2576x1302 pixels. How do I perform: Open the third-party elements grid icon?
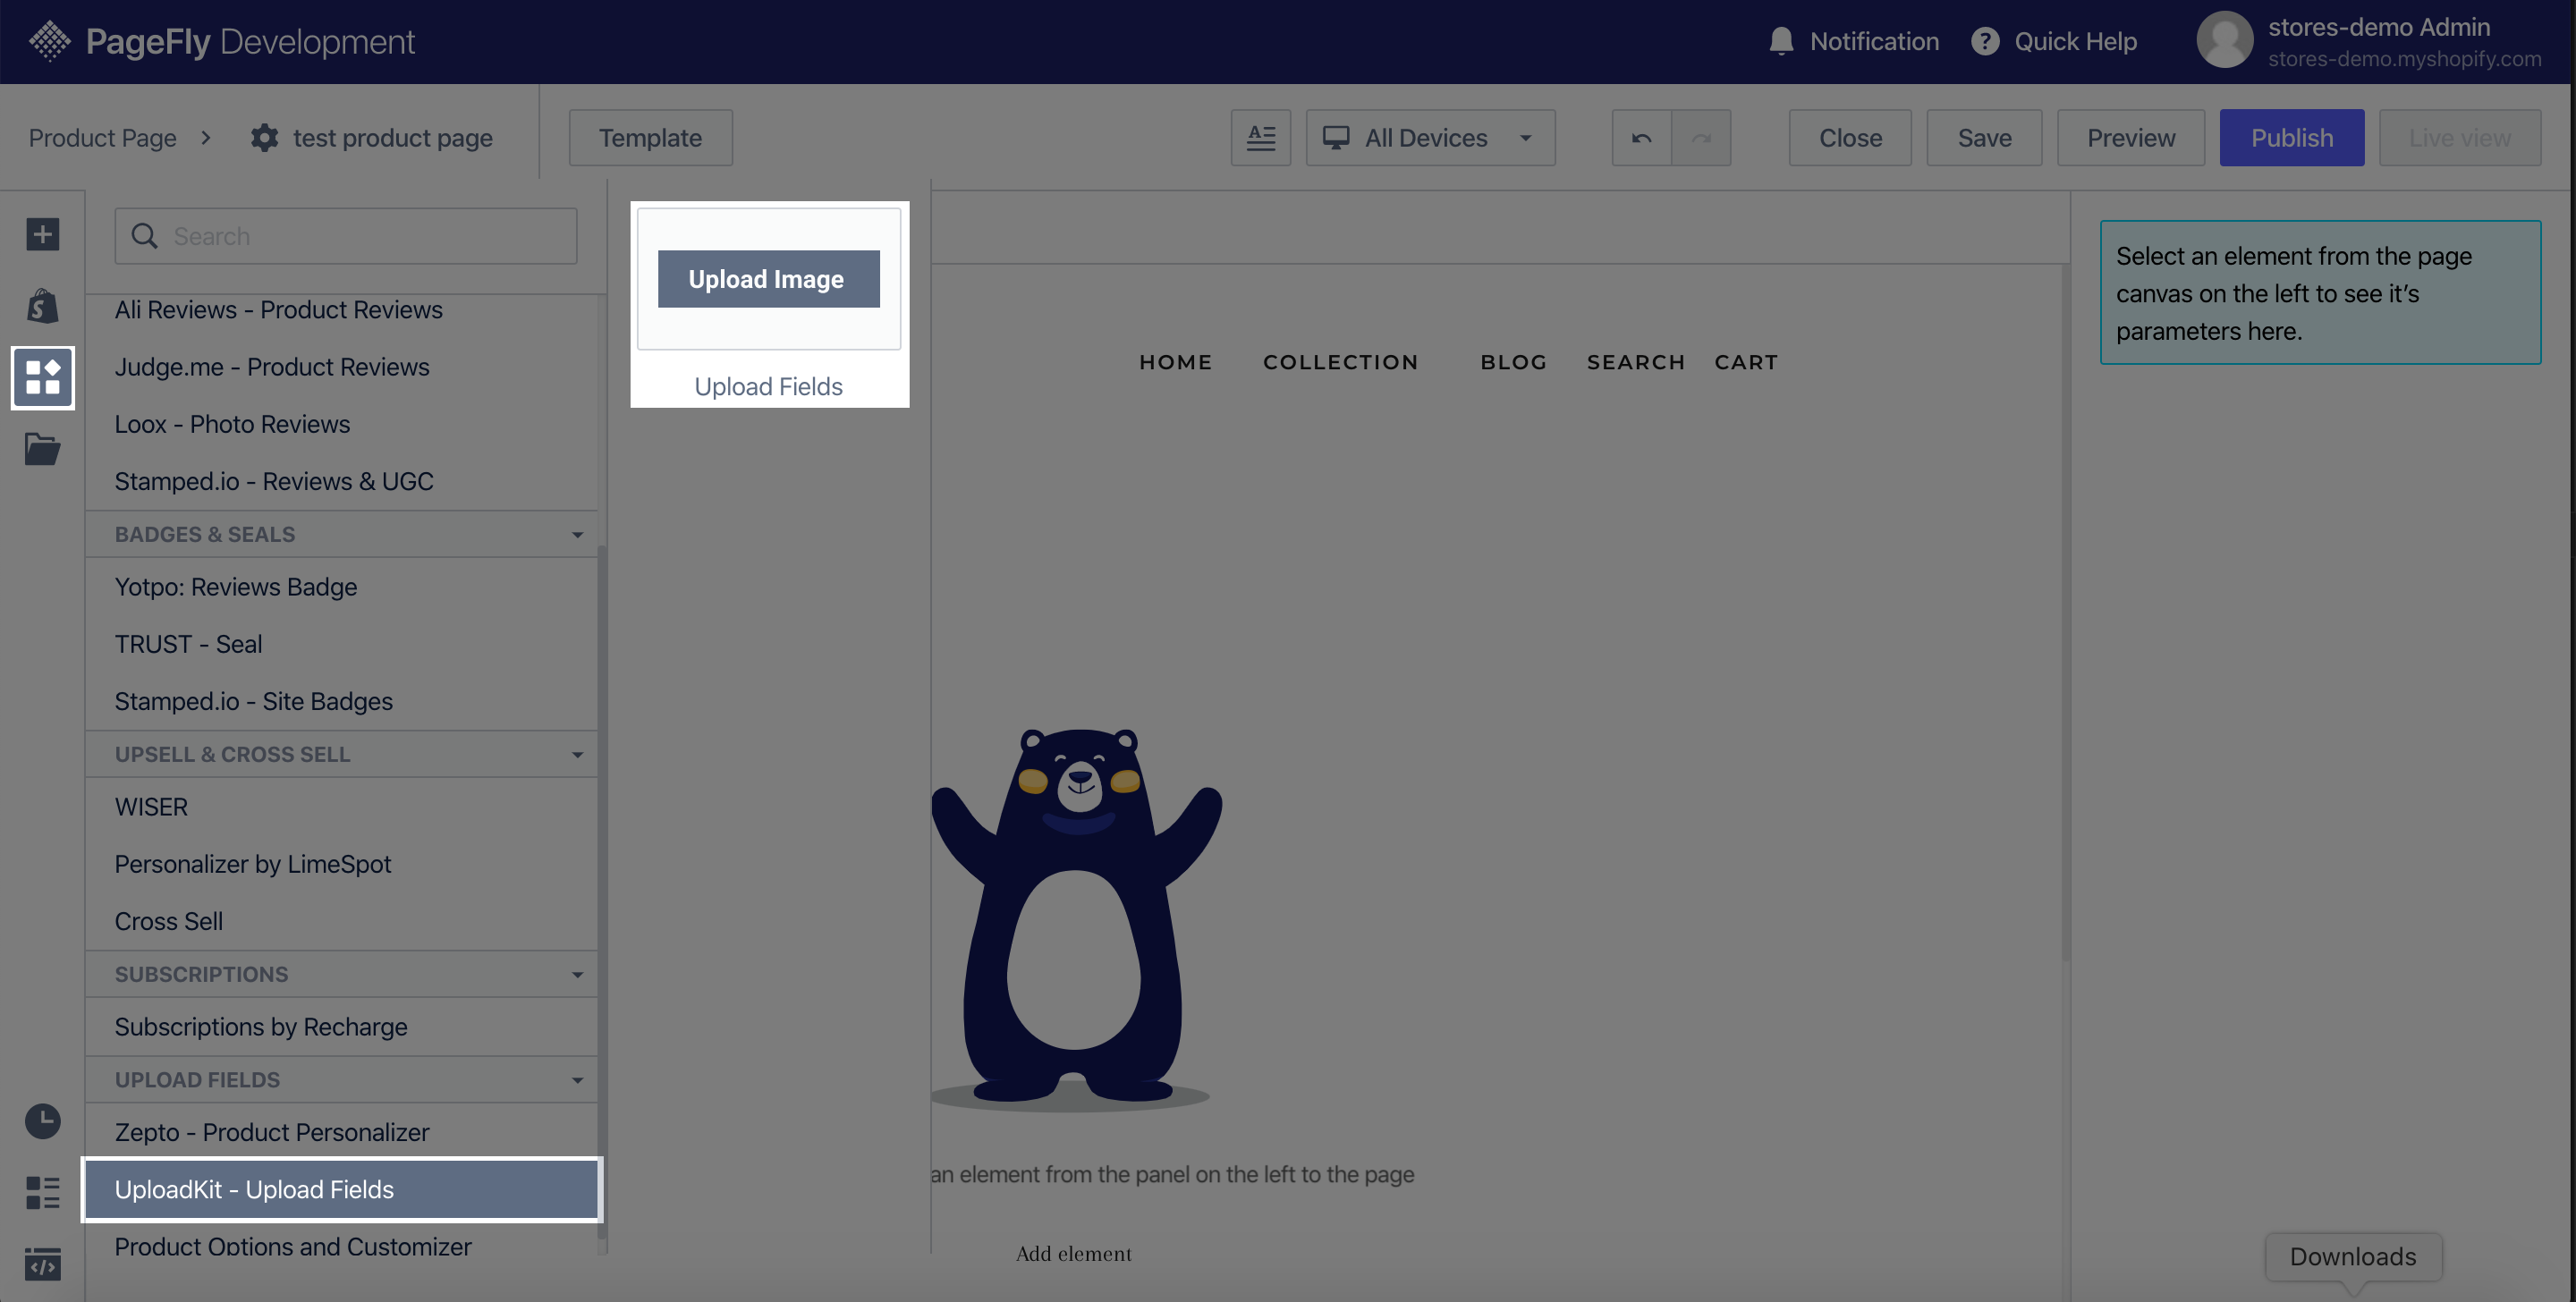42,377
